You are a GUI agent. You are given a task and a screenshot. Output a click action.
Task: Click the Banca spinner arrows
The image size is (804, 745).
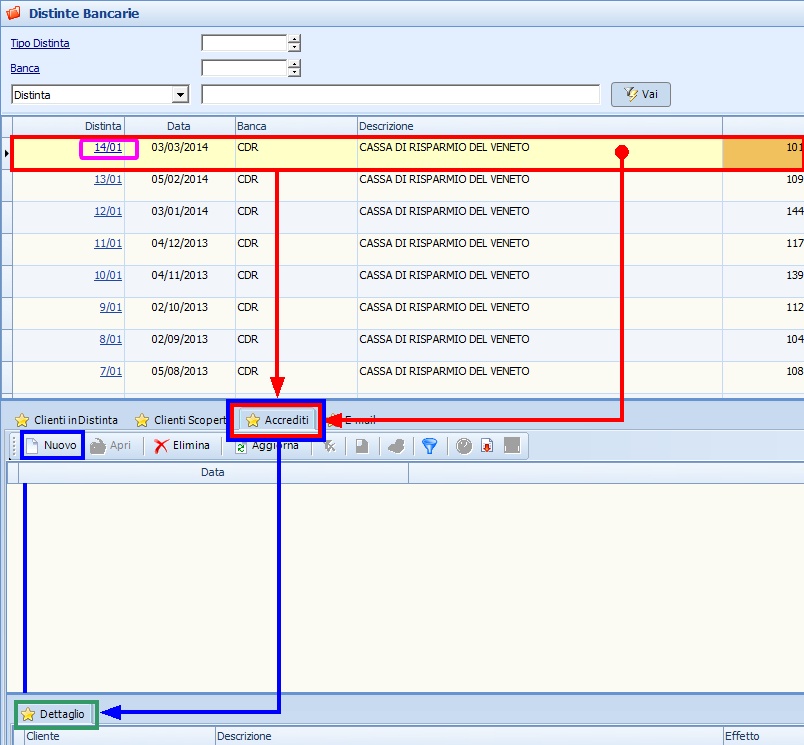tap(294, 69)
